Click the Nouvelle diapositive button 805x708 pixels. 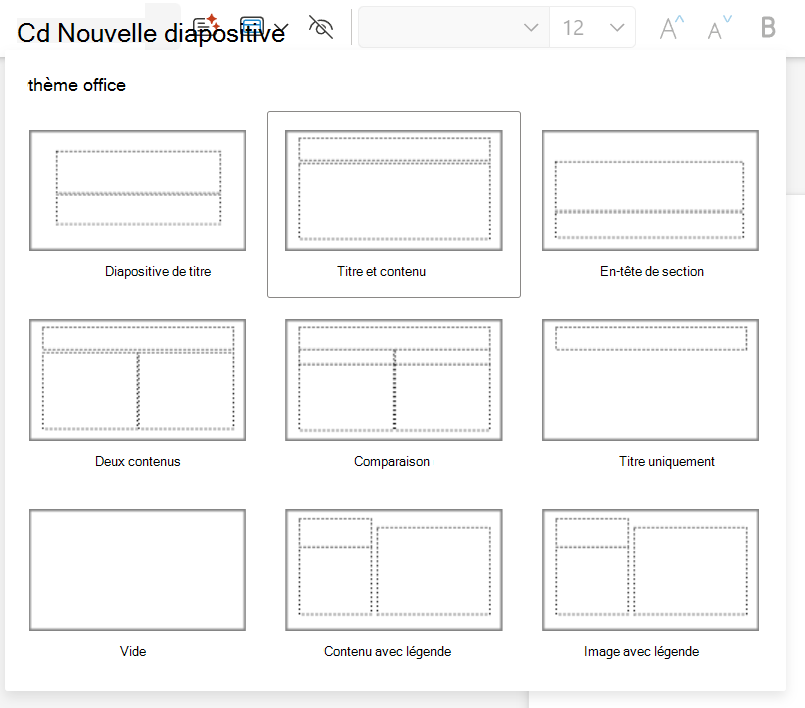pos(150,33)
